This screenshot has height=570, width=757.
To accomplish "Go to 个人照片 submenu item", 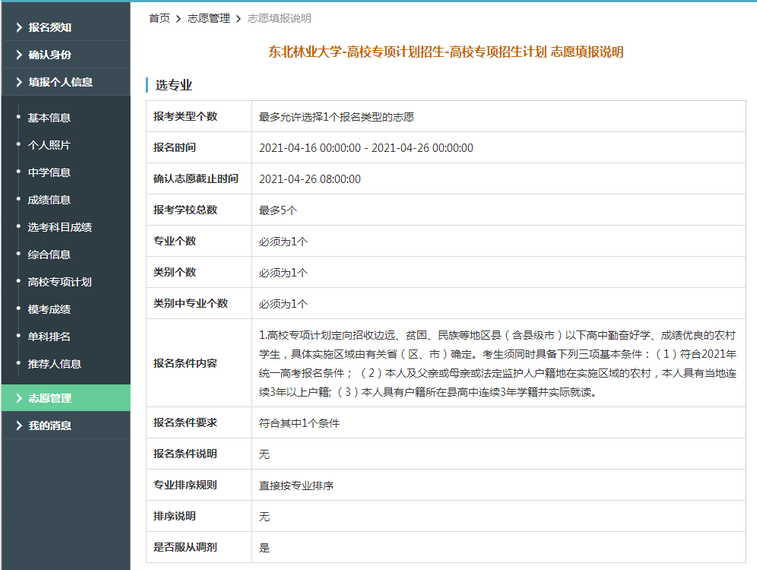I will [x=49, y=145].
